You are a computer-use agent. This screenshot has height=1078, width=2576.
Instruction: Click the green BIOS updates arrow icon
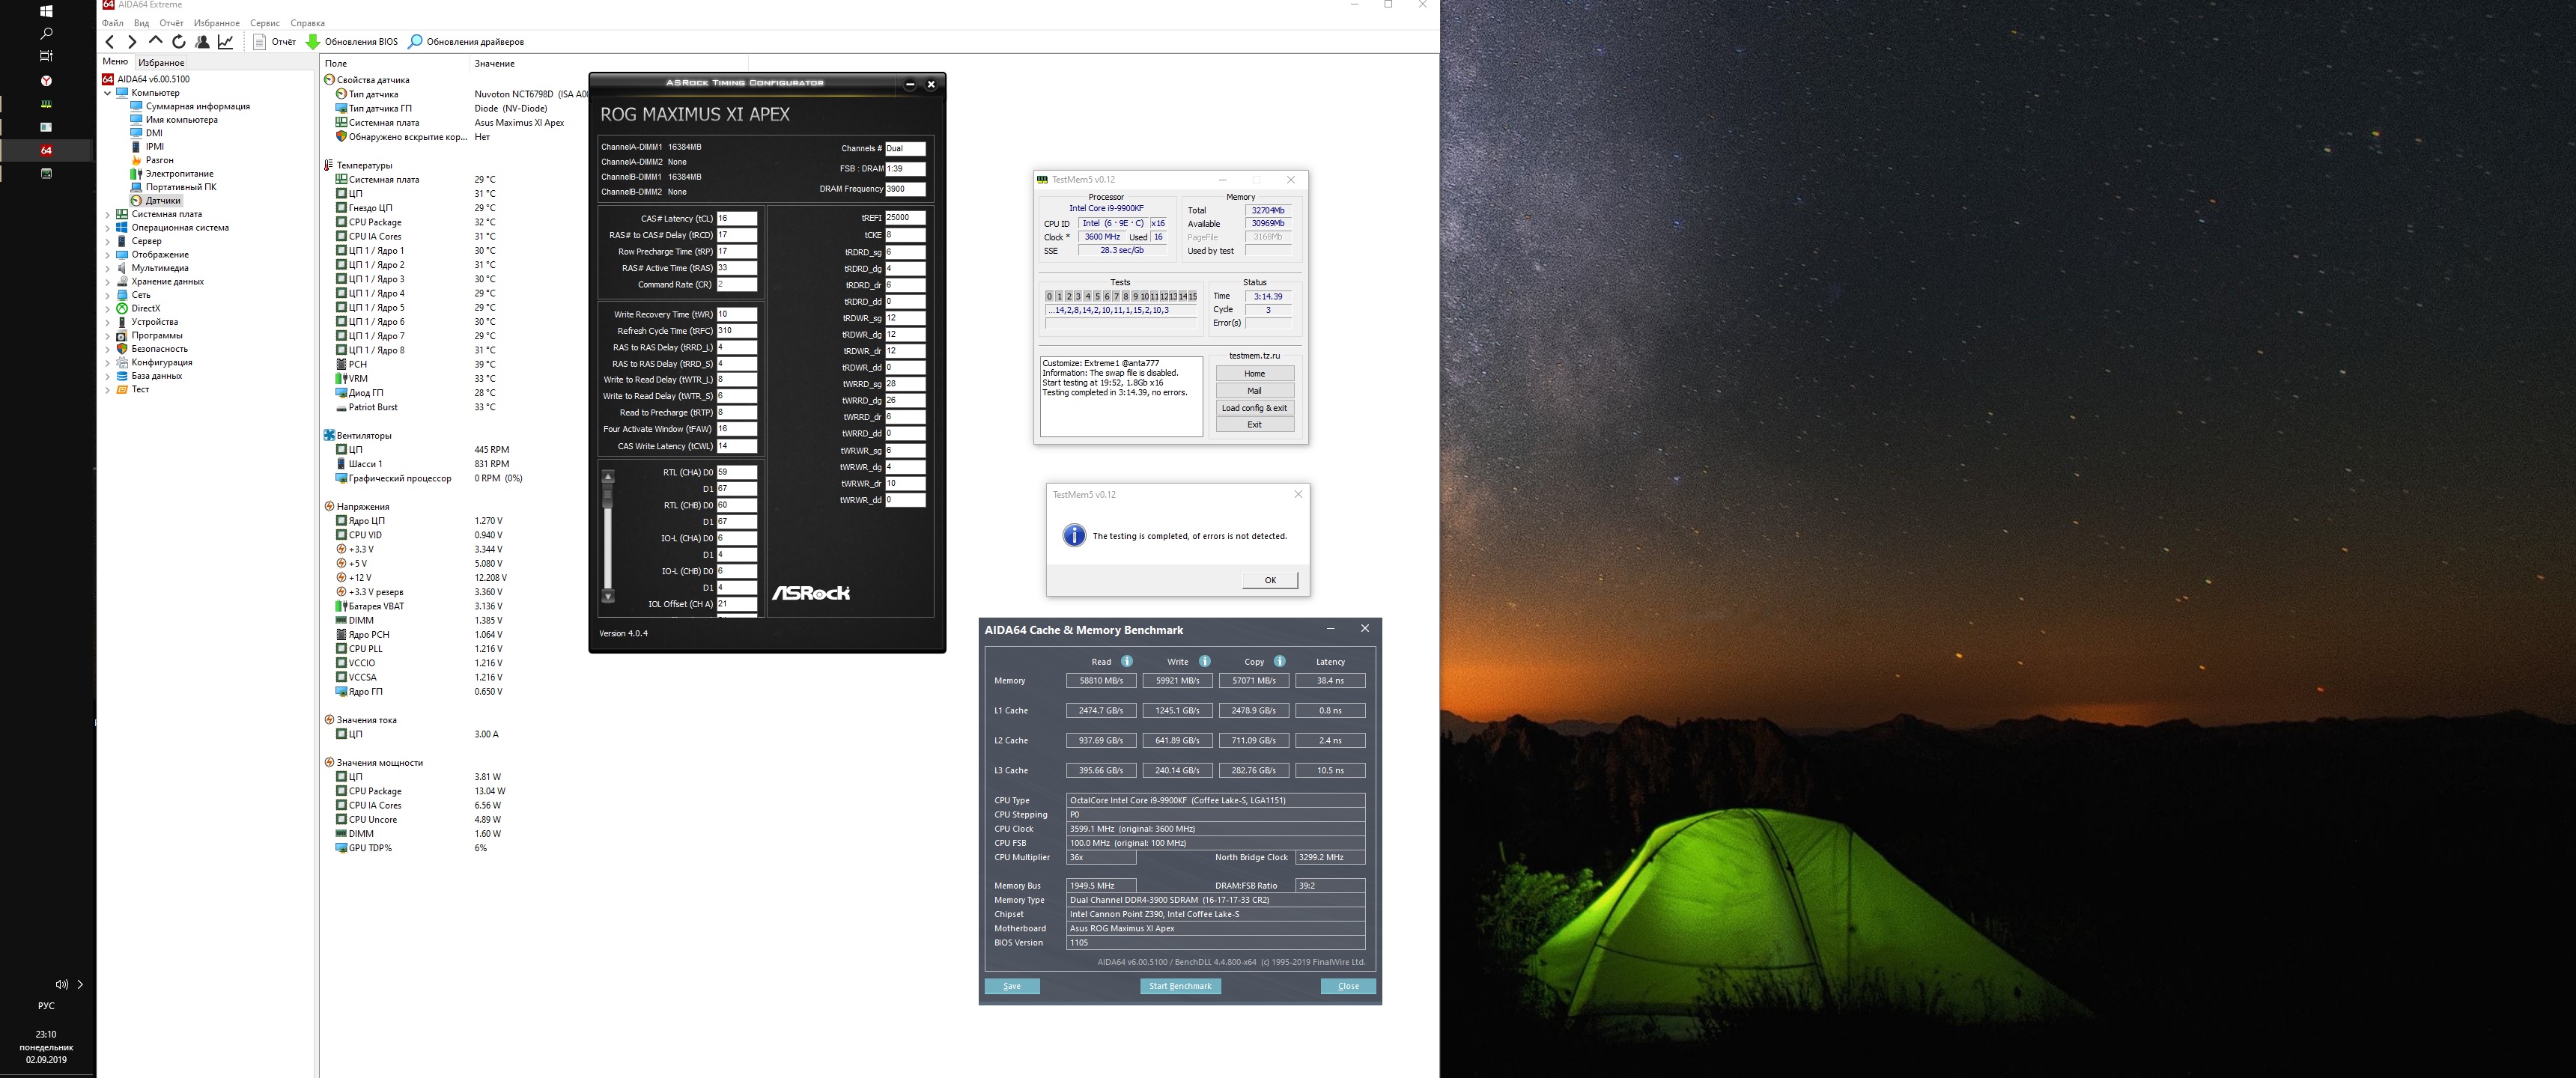point(313,42)
